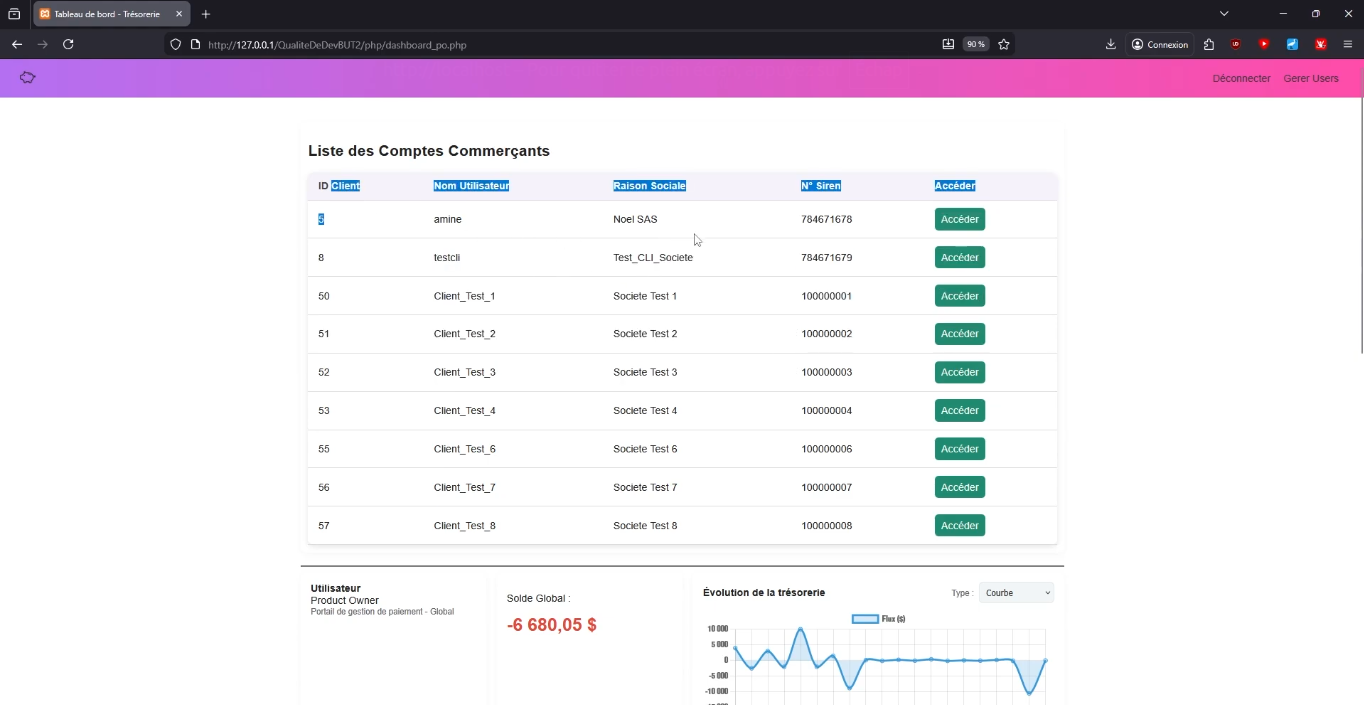Open the Firefox downloads panel

(1111, 44)
